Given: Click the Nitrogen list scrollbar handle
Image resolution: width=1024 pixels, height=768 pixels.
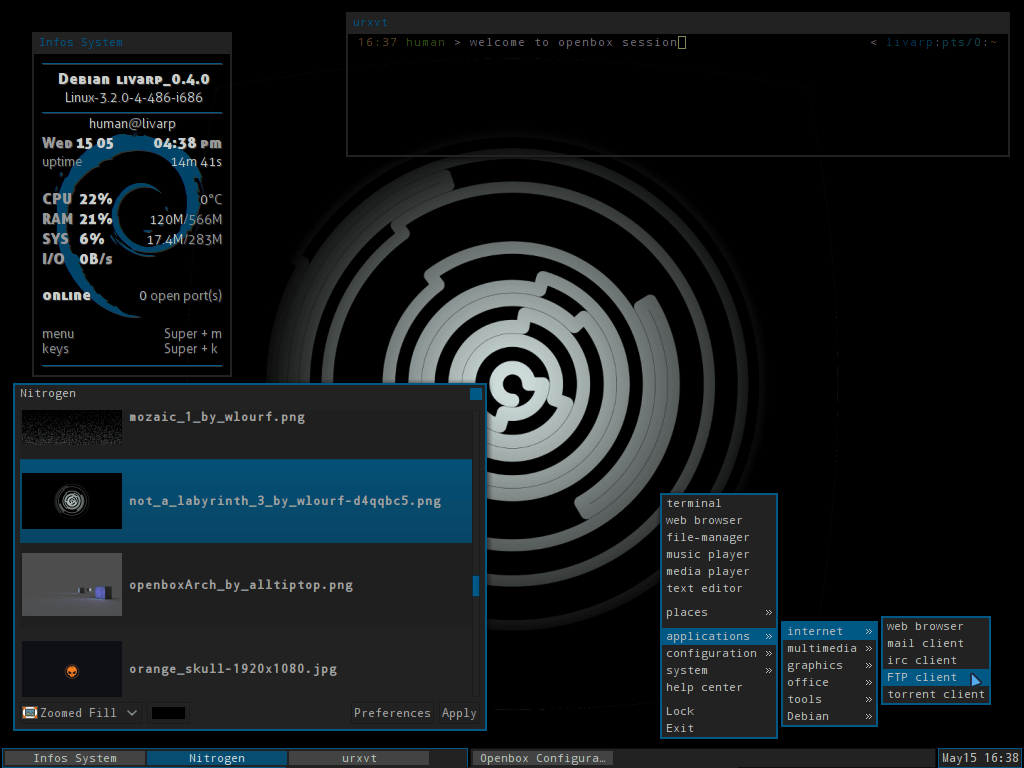Looking at the screenshot, I should tap(475, 586).
